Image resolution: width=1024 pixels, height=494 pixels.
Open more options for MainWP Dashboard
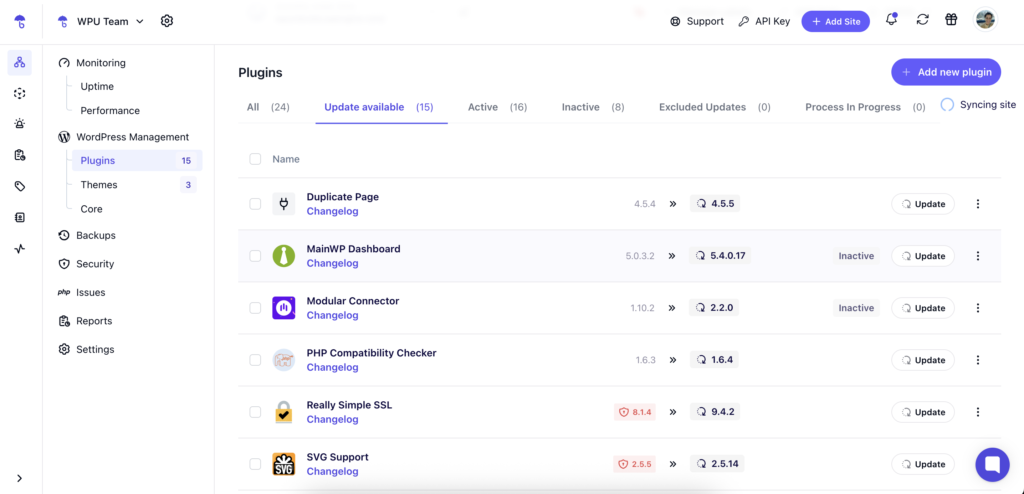click(978, 256)
